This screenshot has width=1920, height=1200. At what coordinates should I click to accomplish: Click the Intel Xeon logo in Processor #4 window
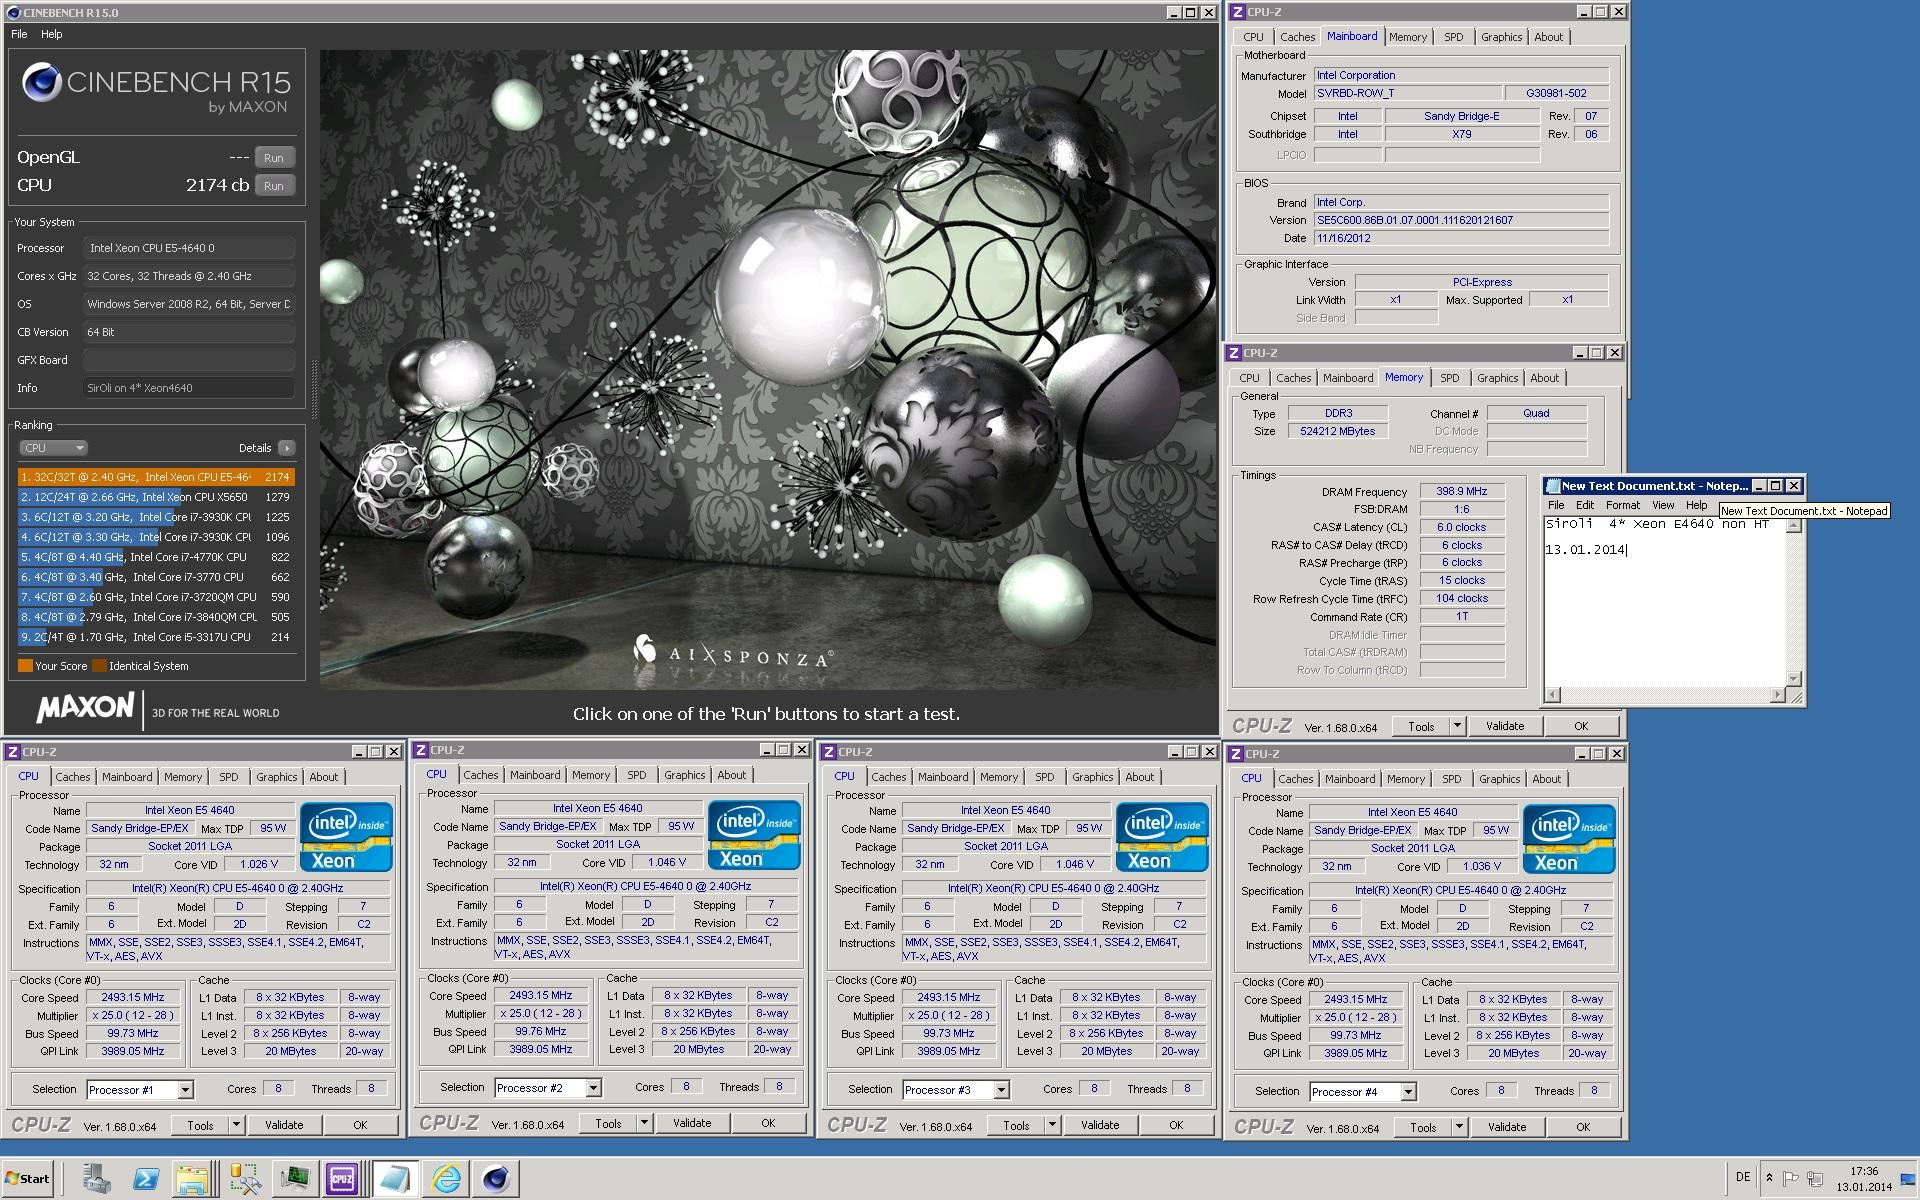[1569, 839]
